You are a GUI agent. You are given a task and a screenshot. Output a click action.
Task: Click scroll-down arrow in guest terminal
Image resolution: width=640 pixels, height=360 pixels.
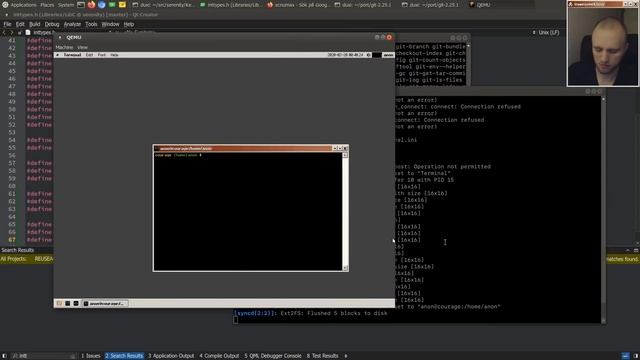pos(345,268)
